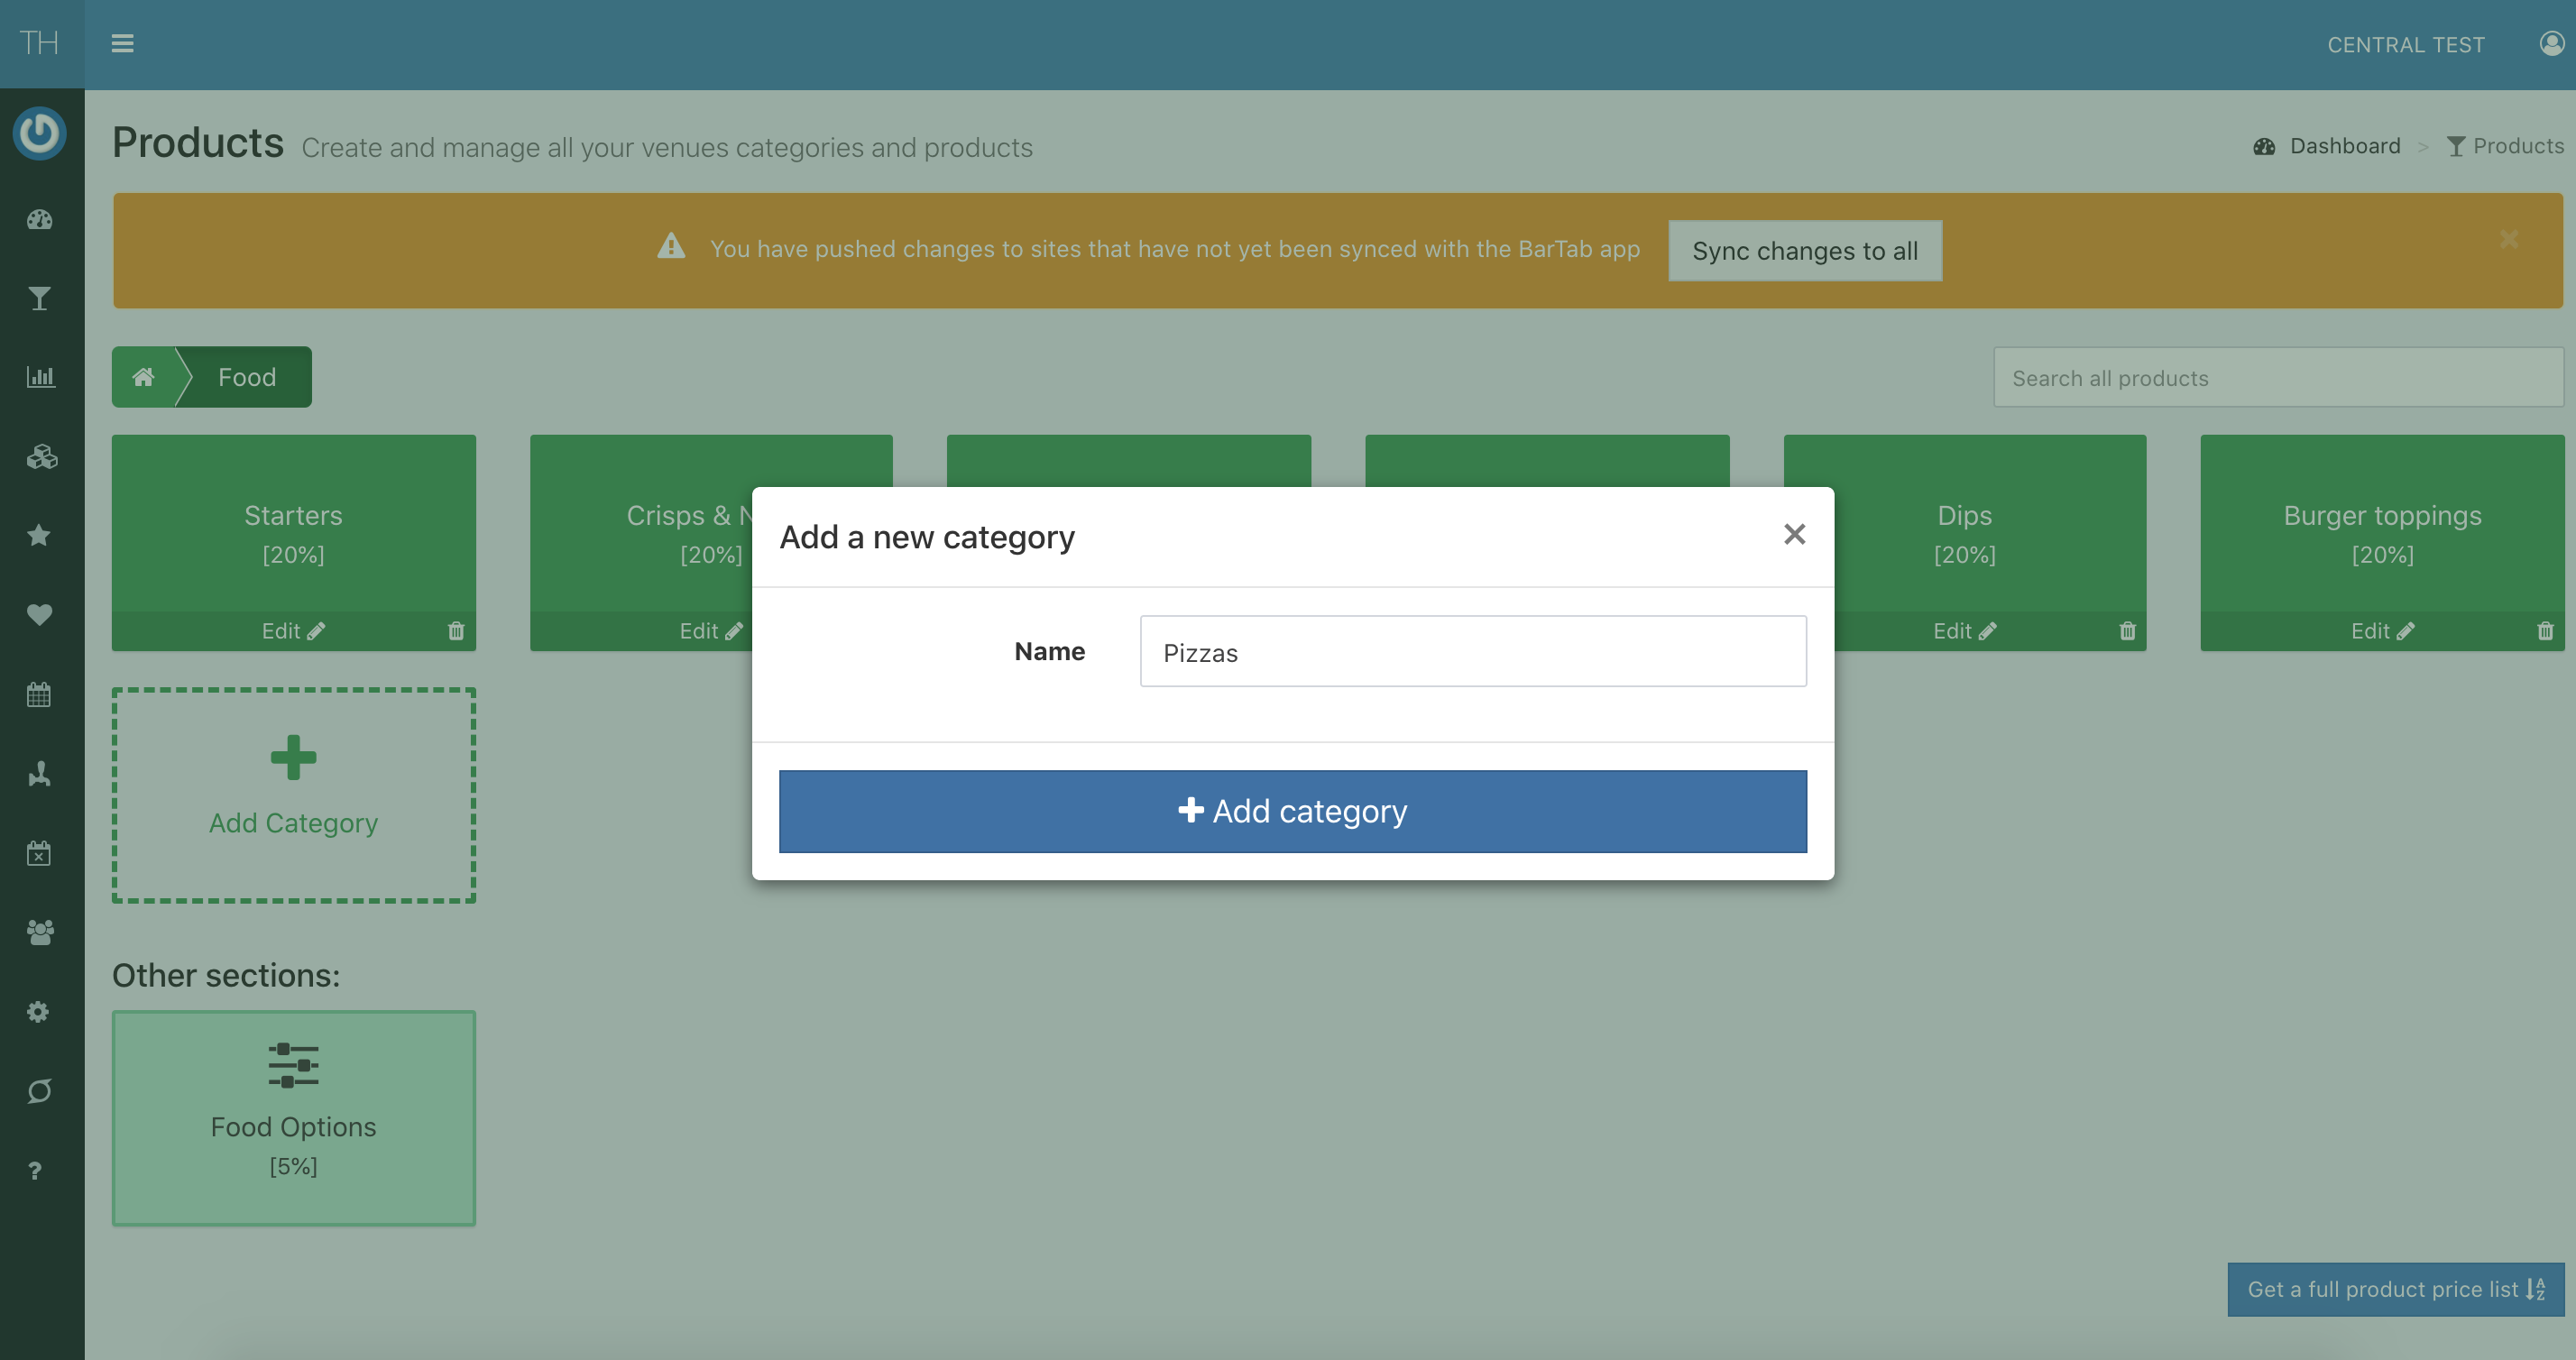Open the cocktail glass products sidebar icon

pyautogui.click(x=40, y=298)
